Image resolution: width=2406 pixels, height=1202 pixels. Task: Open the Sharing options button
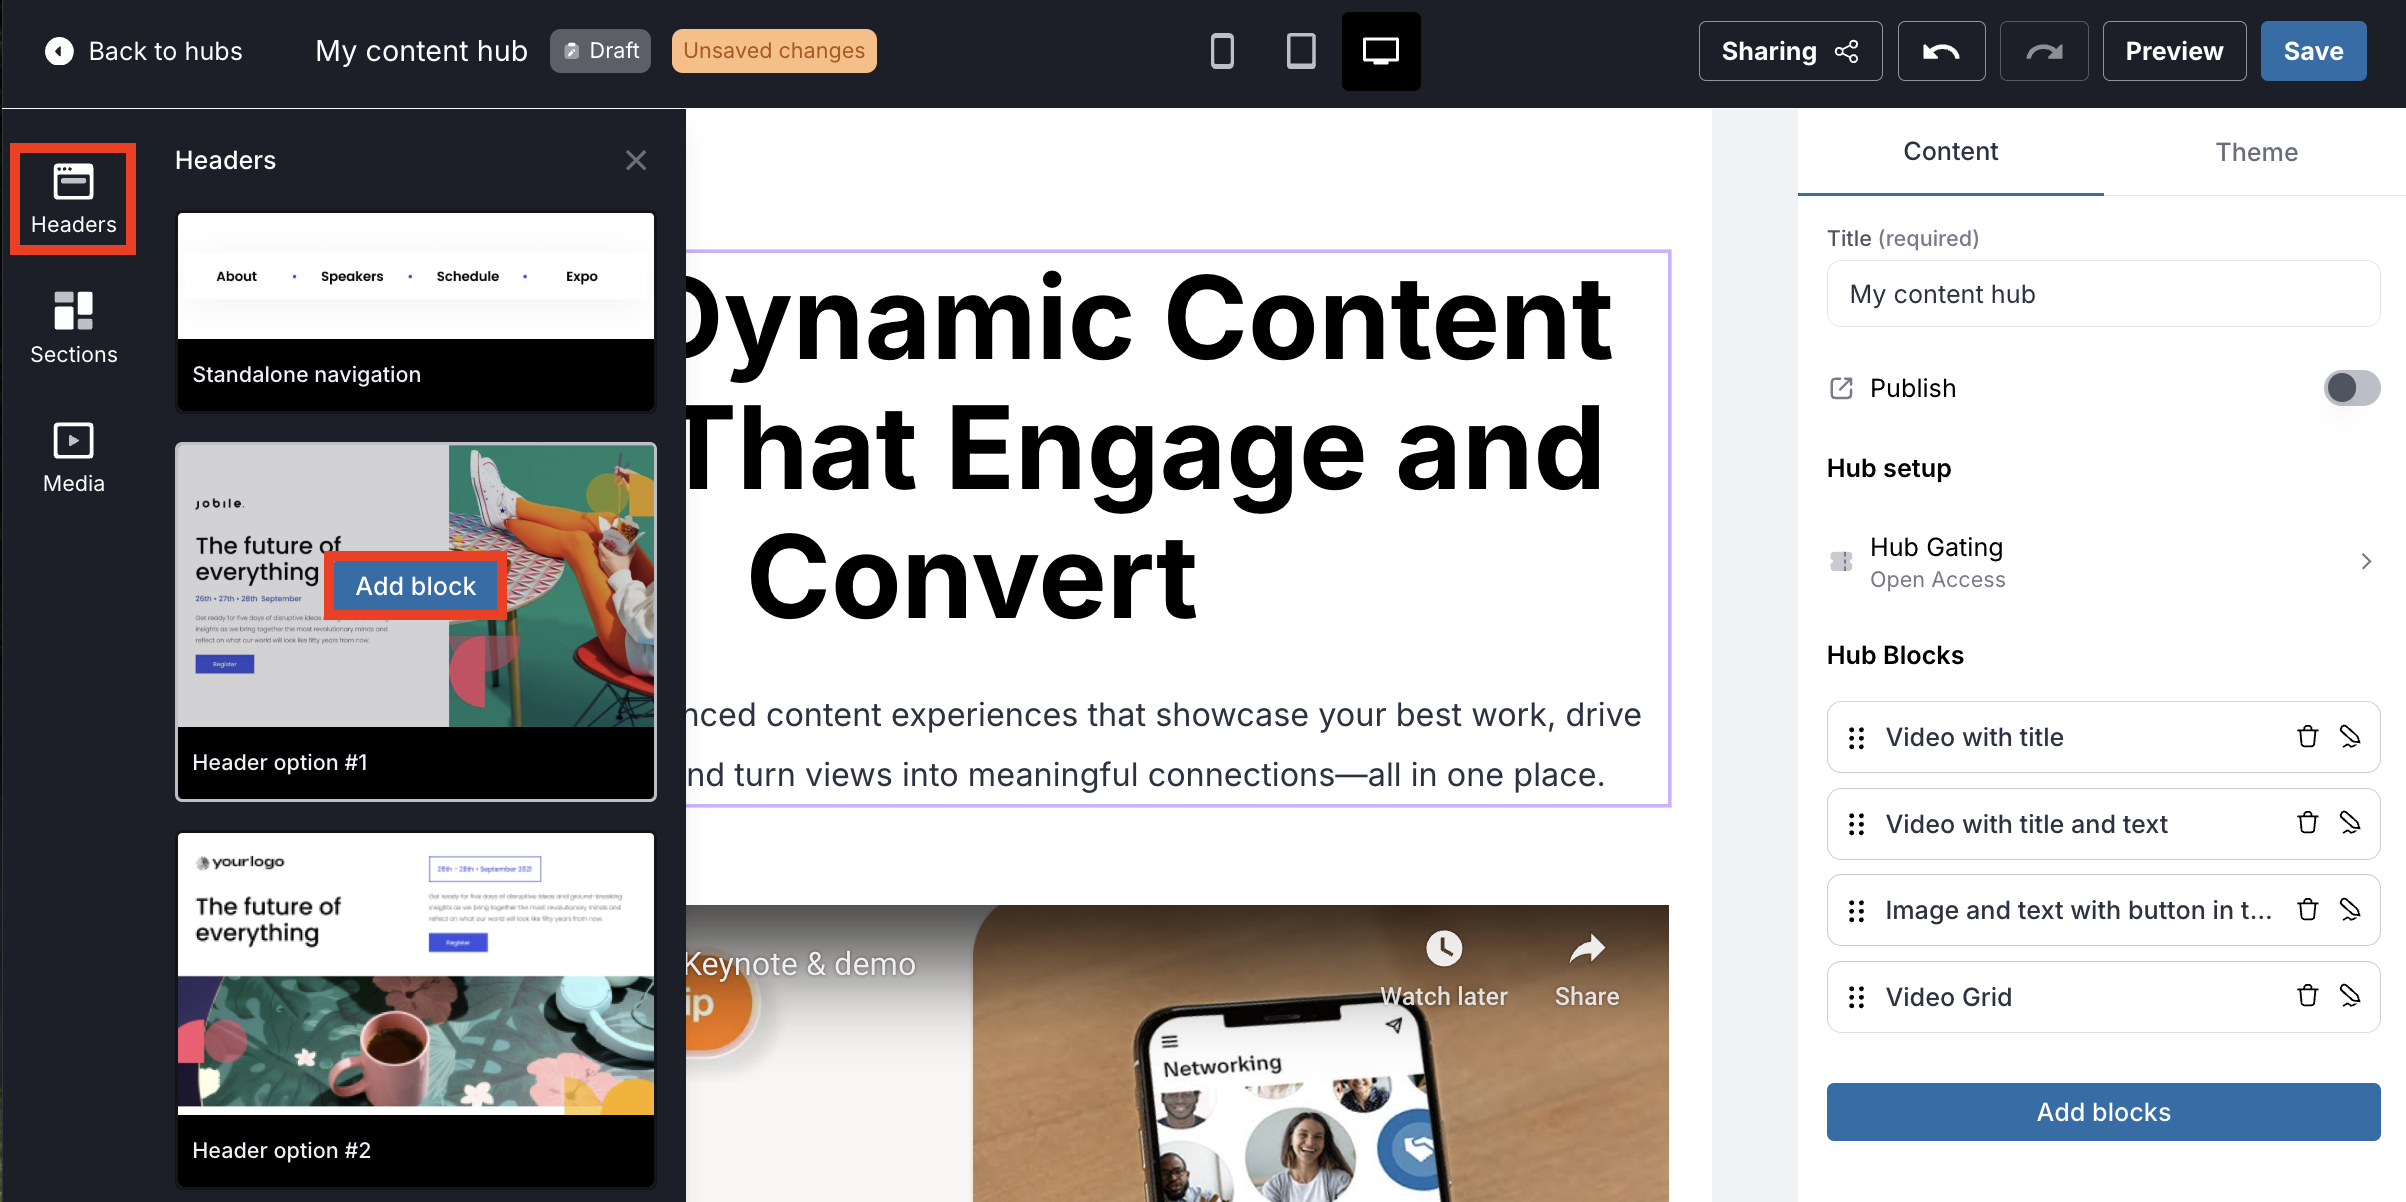pos(1790,51)
